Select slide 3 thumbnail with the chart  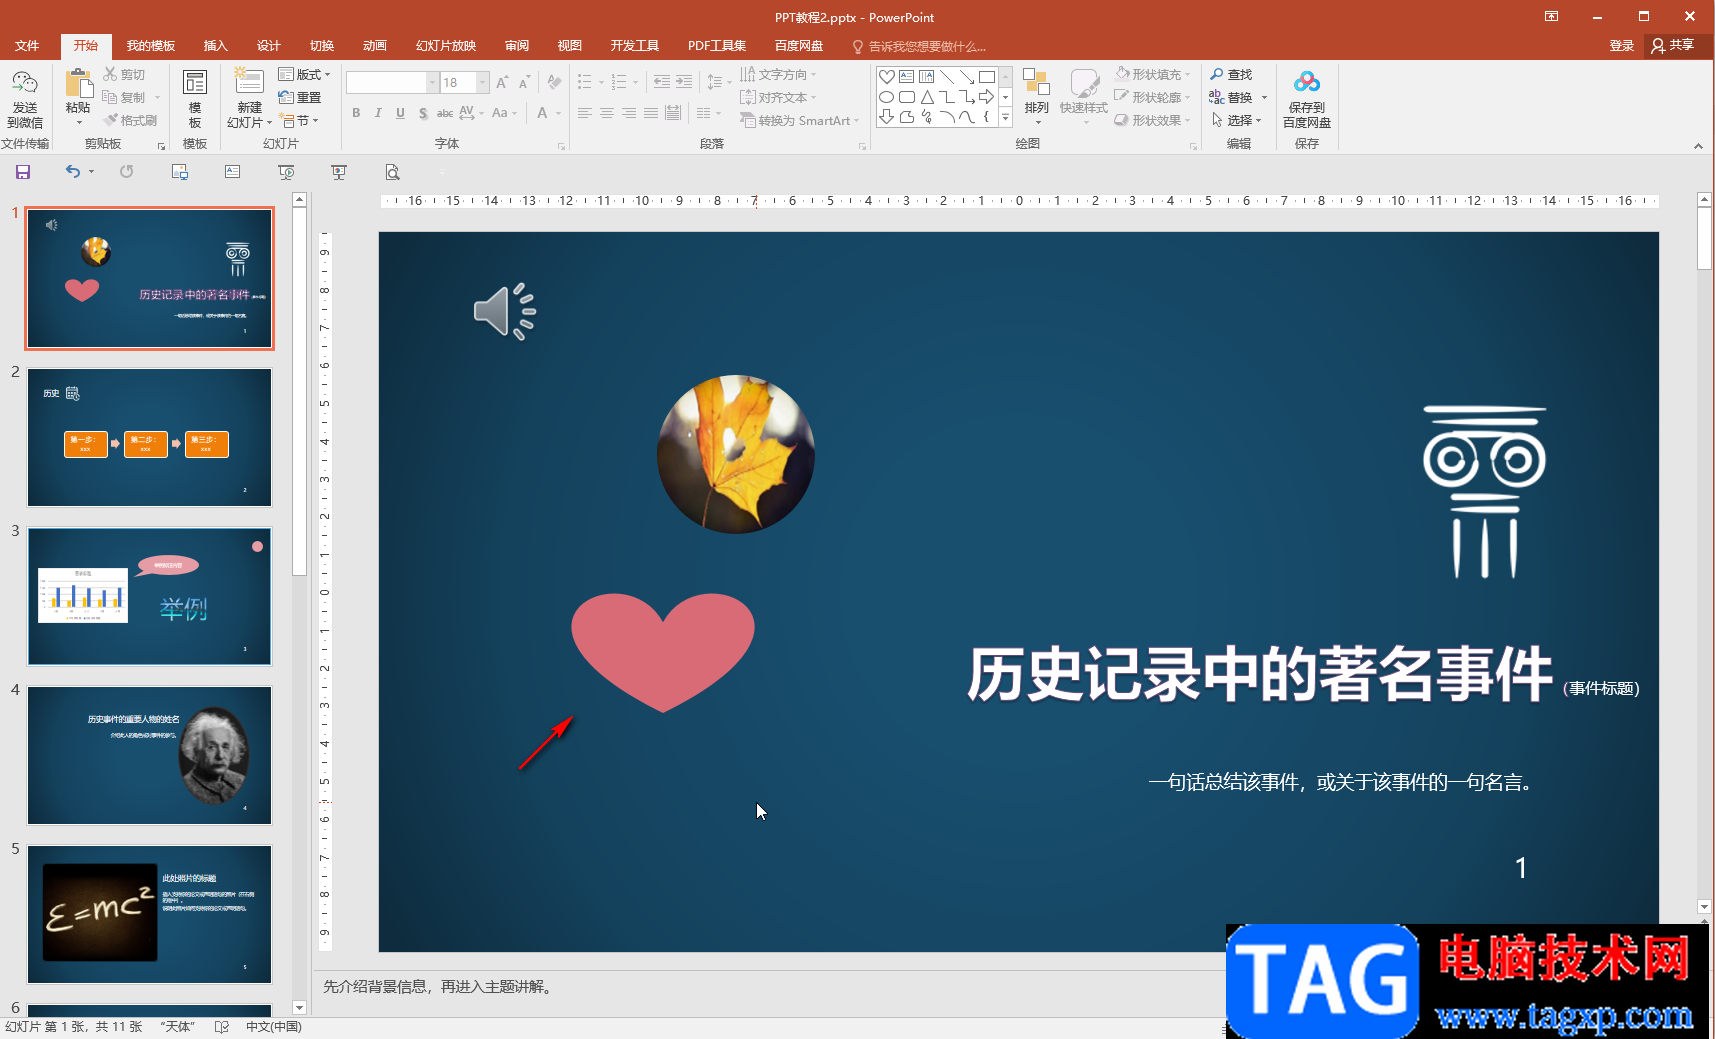point(150,596)
